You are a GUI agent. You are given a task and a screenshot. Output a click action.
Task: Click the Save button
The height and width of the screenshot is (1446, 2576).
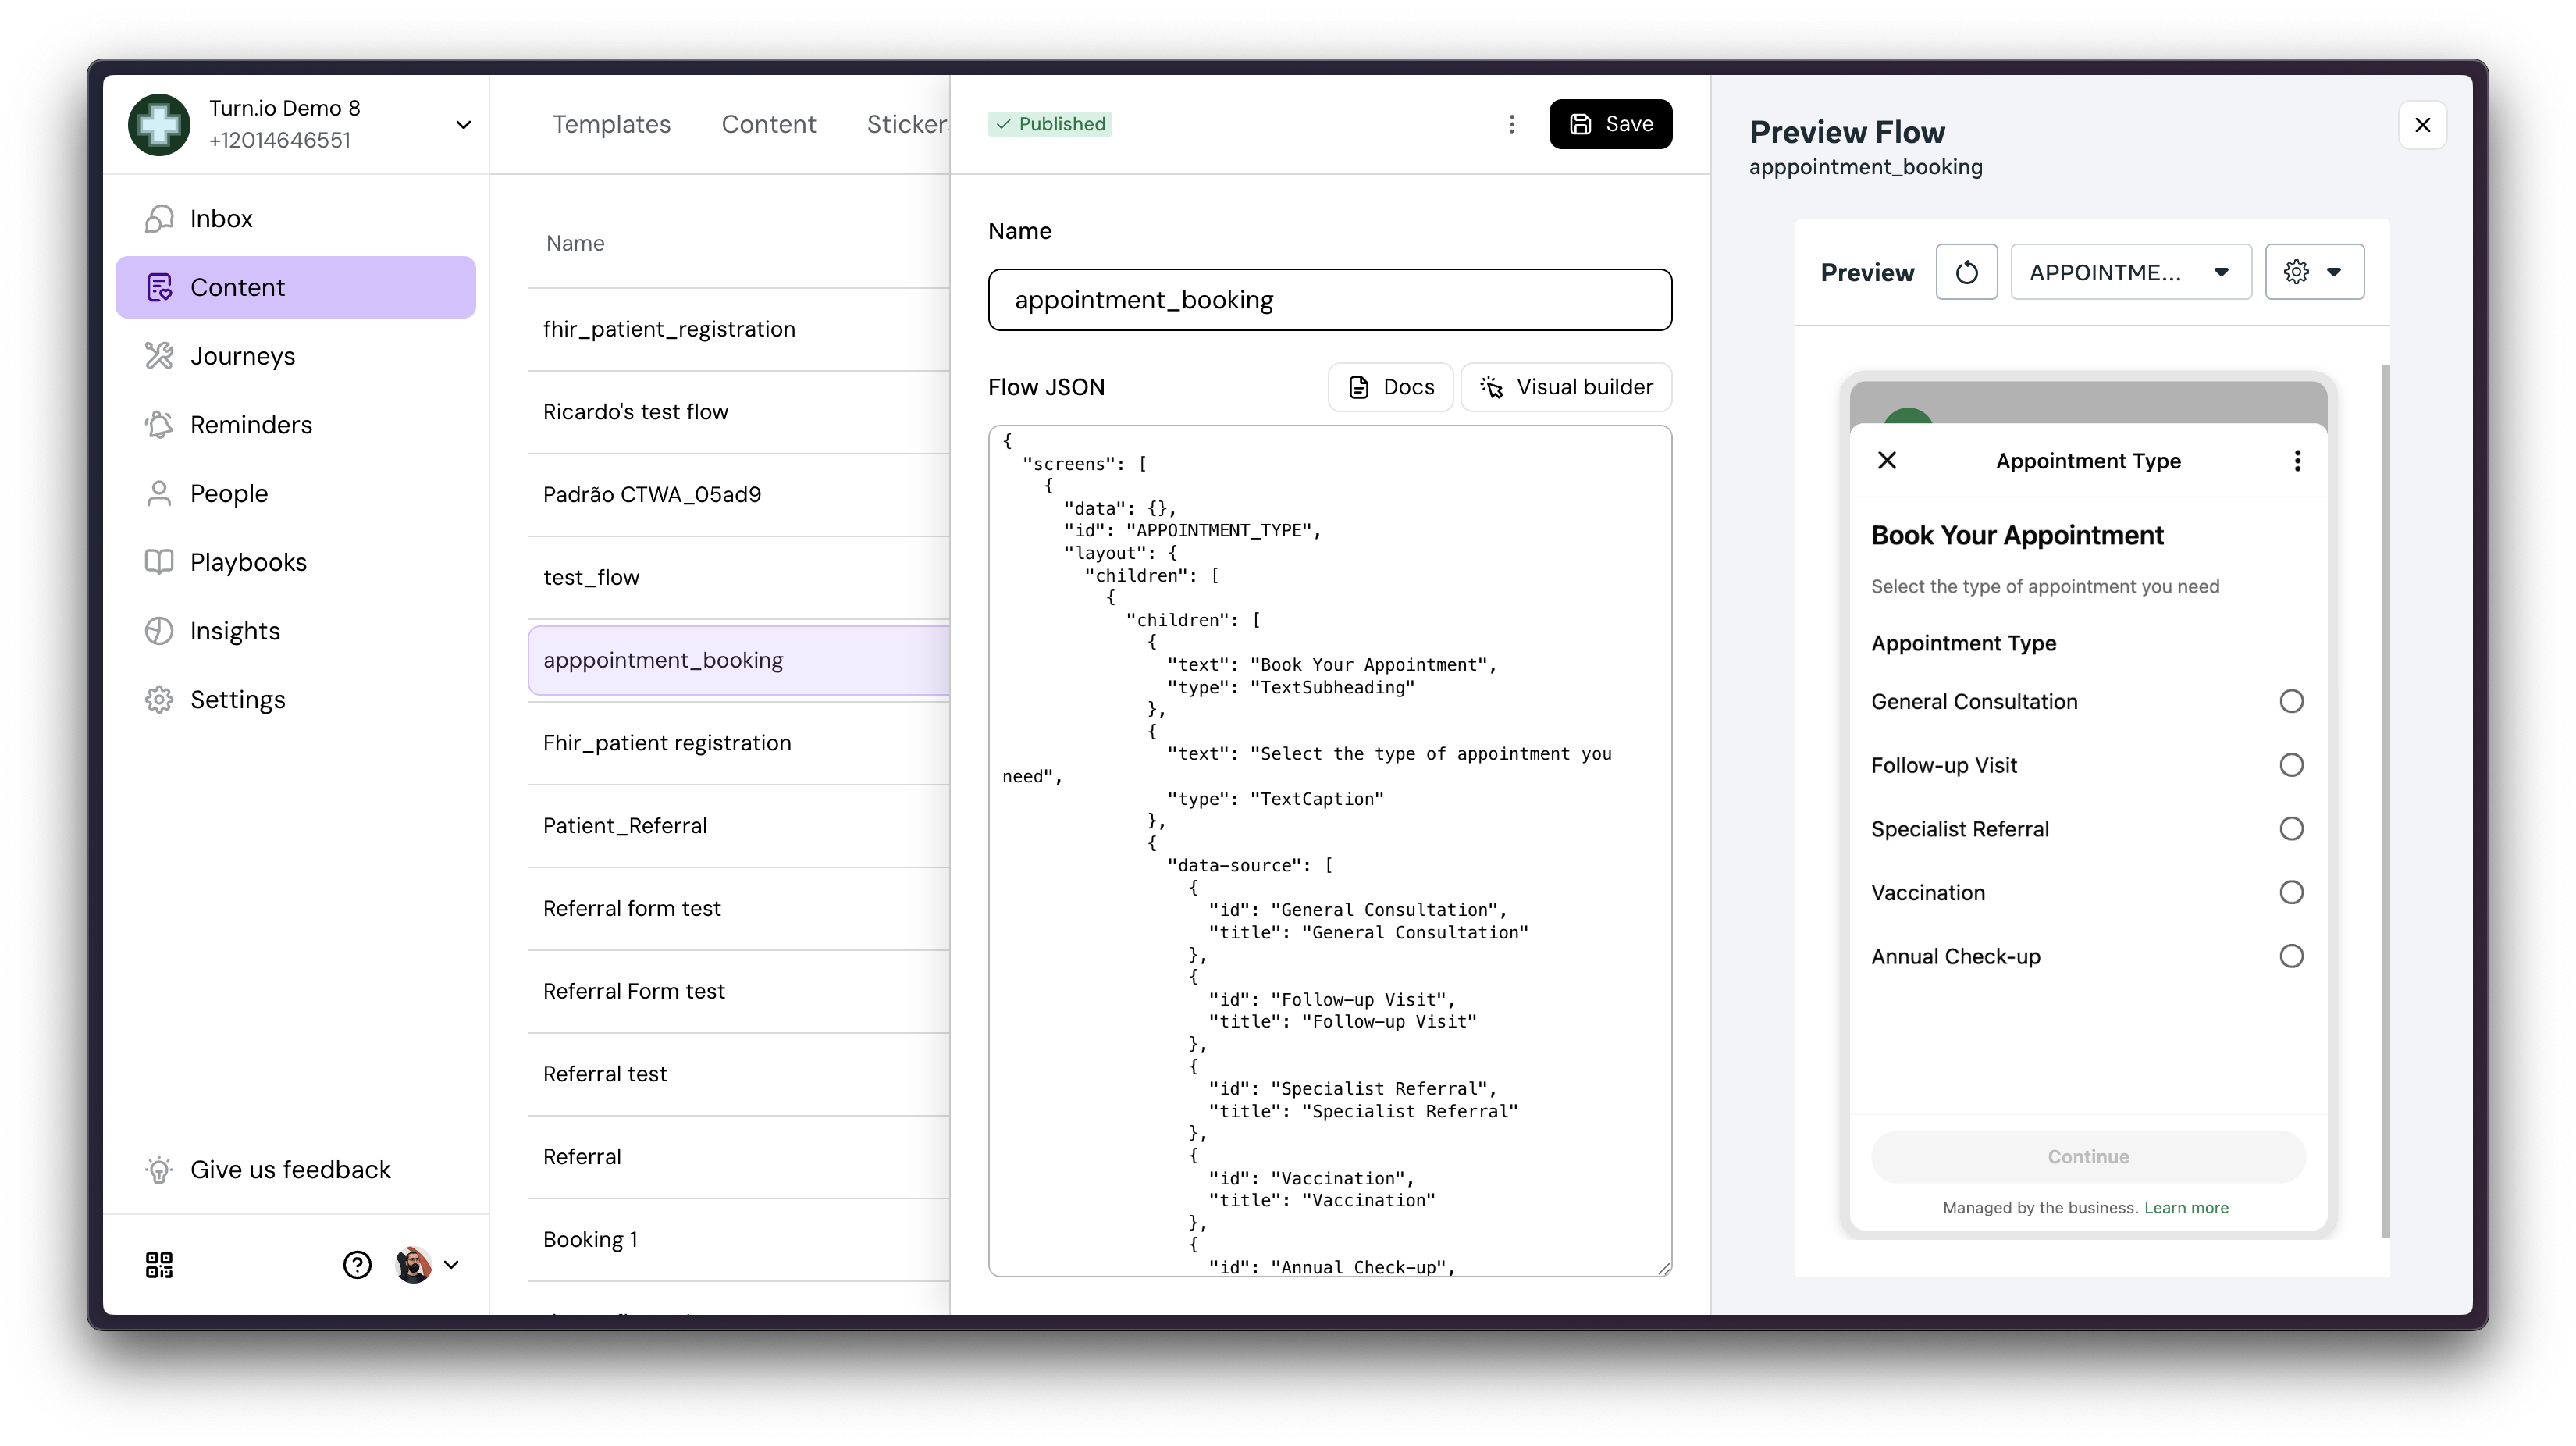(x=1610, y=124)
